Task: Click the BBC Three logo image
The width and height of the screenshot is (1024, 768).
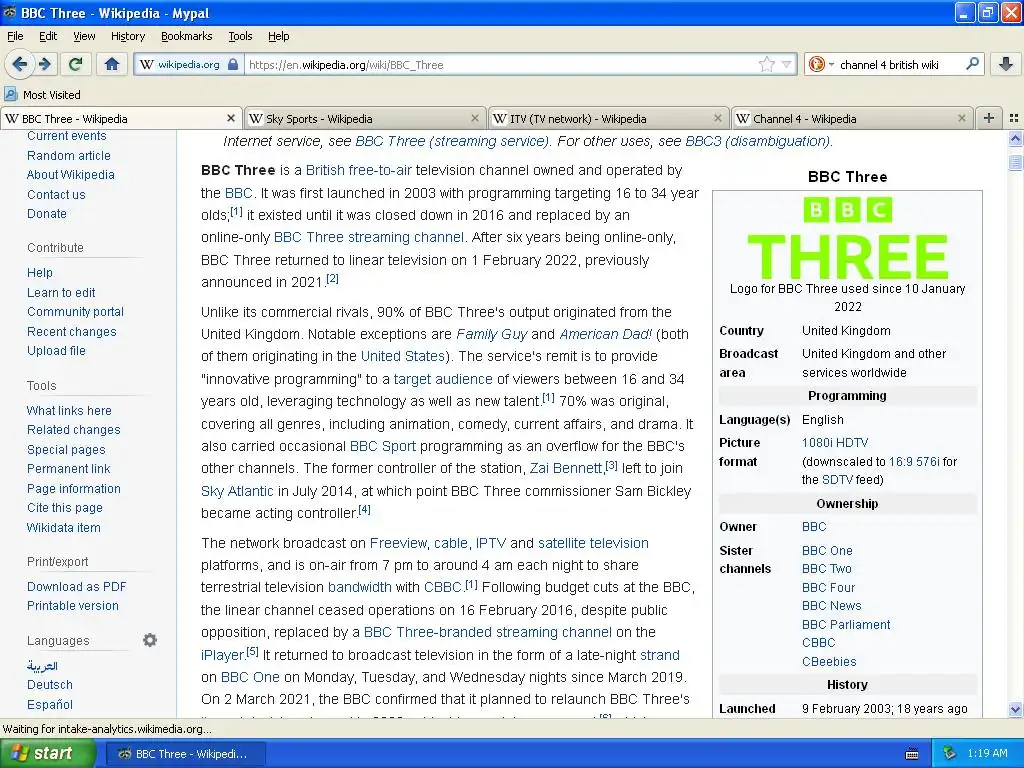Action: pos(847,238)
